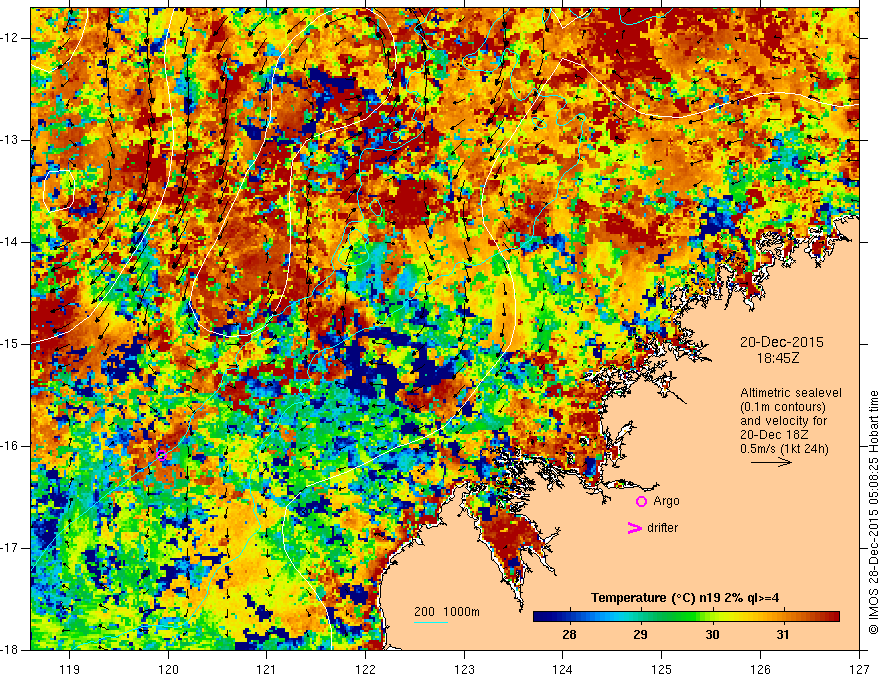Click the longitude axis label '122'

[x=365, y=669]
